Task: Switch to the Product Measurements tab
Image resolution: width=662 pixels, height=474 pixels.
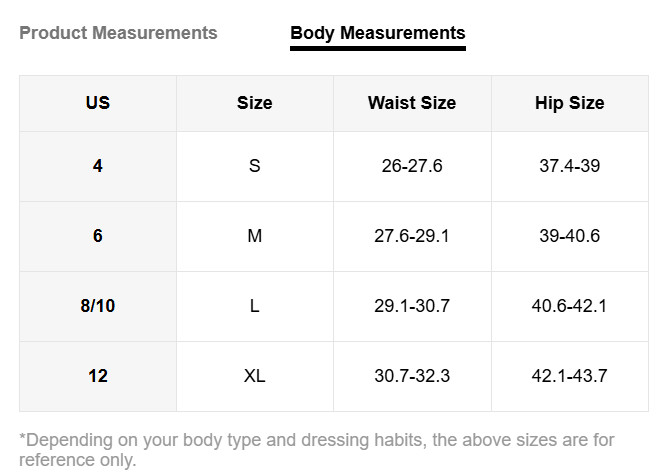Action: coord(118,33)
